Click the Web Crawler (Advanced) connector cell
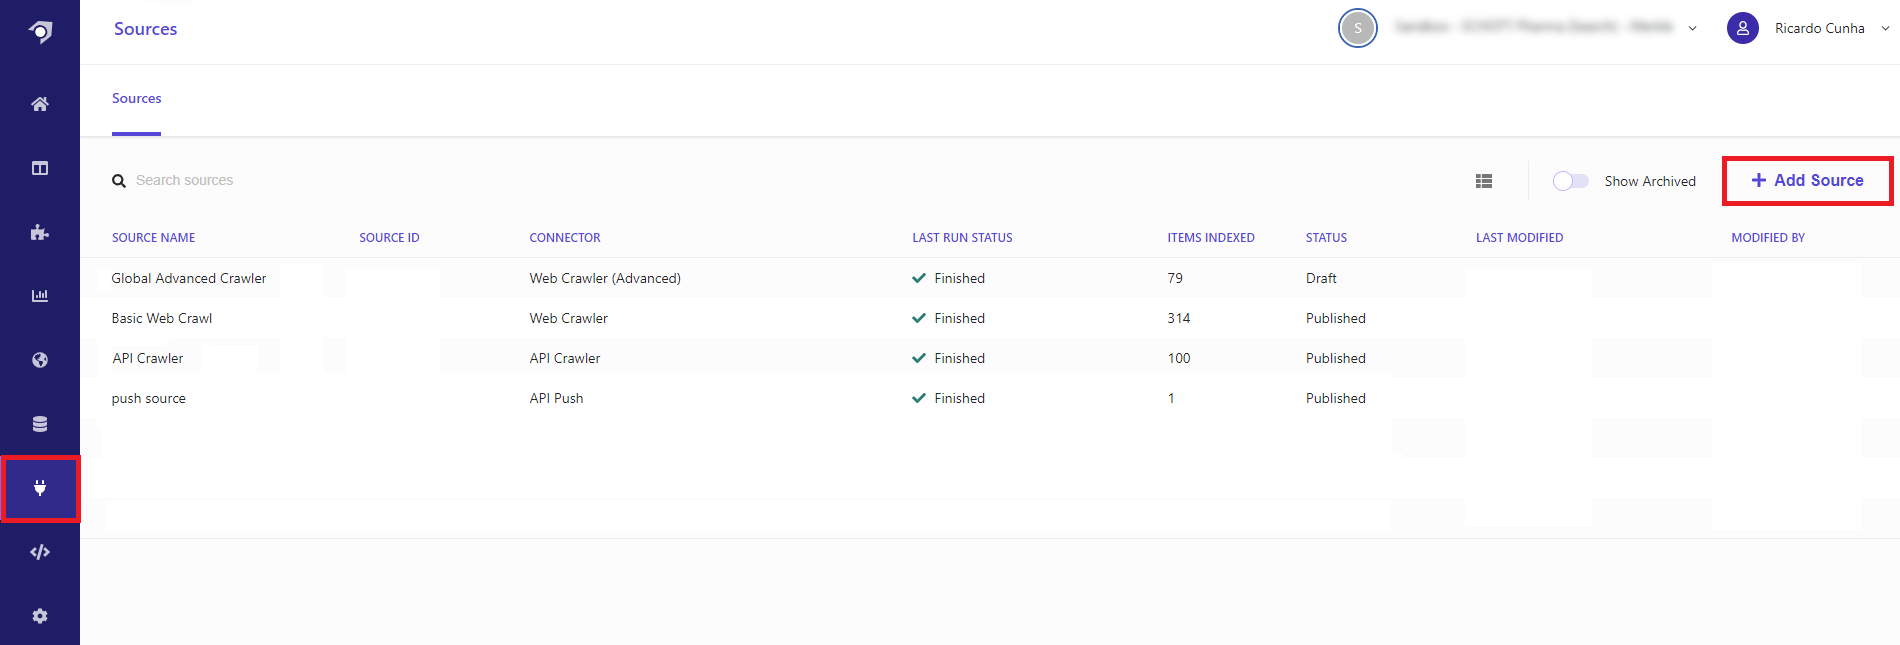The width and height of the screenshot is (1900, 645). (x=605, y=278)
